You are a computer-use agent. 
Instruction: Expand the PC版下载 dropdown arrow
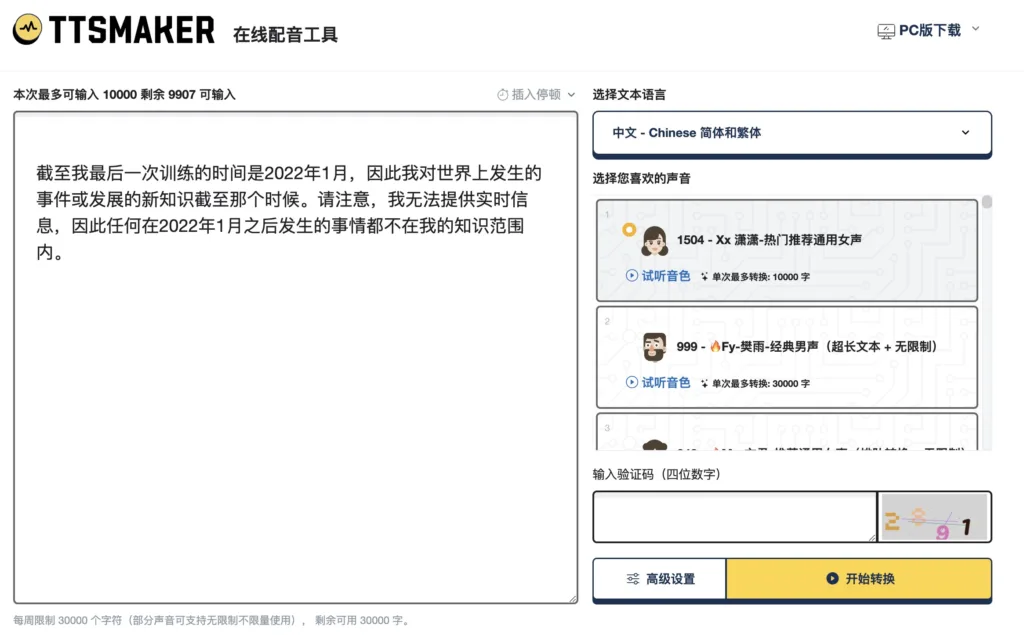tap(976, 30)
